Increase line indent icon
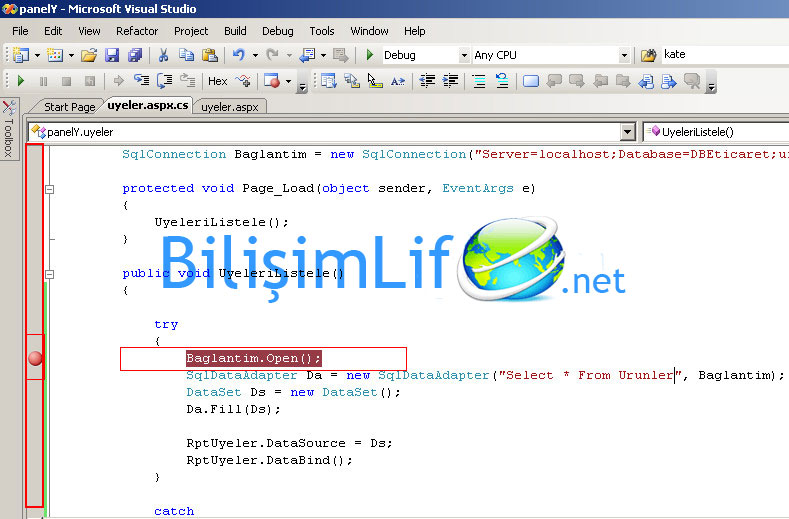789x519 pixels. [x=450, y=81]
